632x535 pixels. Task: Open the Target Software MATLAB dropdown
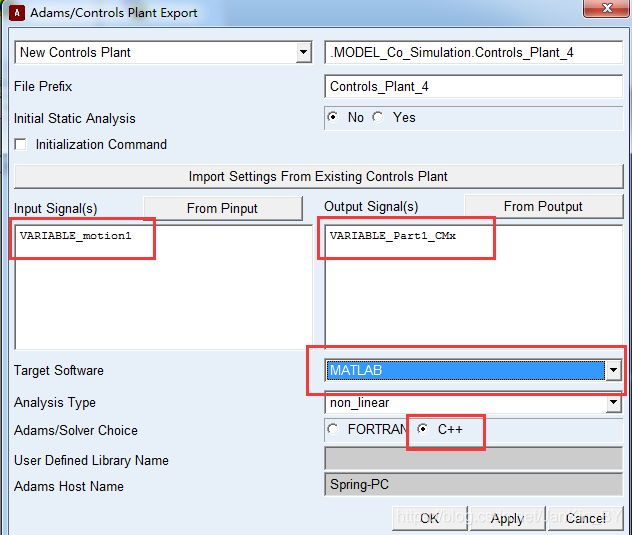pos(612,371)
